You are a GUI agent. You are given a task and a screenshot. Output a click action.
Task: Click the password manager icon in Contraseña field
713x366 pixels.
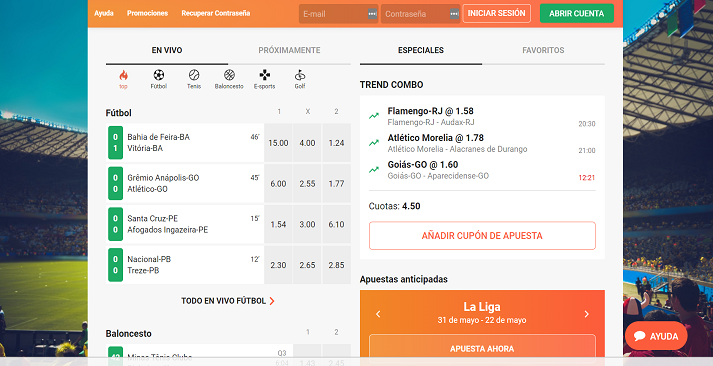click(x=454, y=14)
